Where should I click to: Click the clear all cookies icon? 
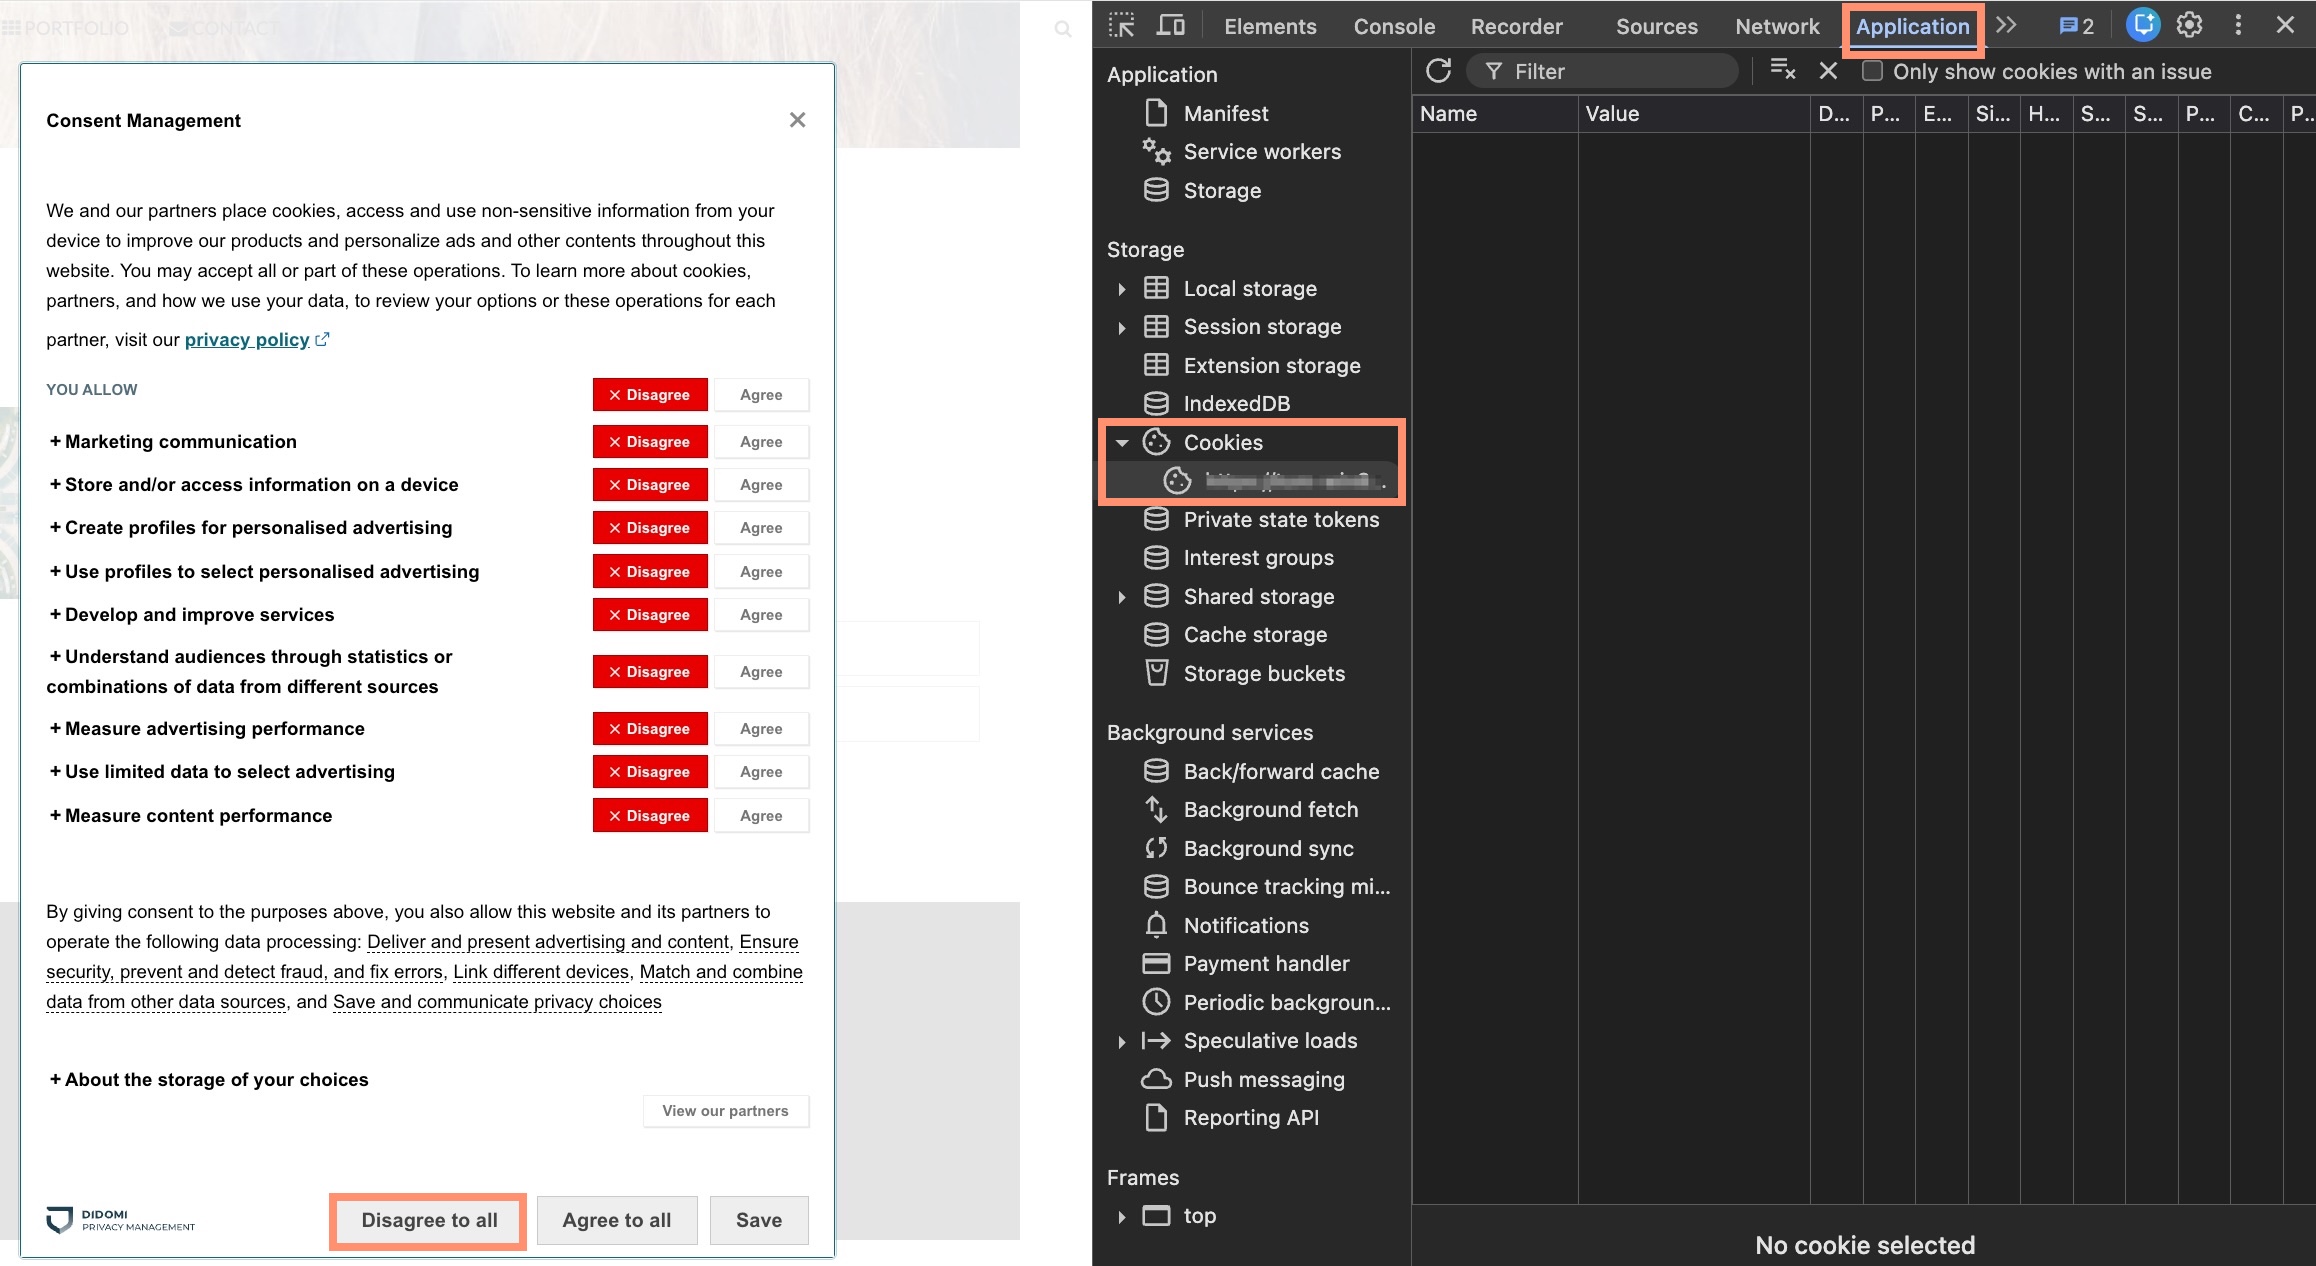[1783, 70]
